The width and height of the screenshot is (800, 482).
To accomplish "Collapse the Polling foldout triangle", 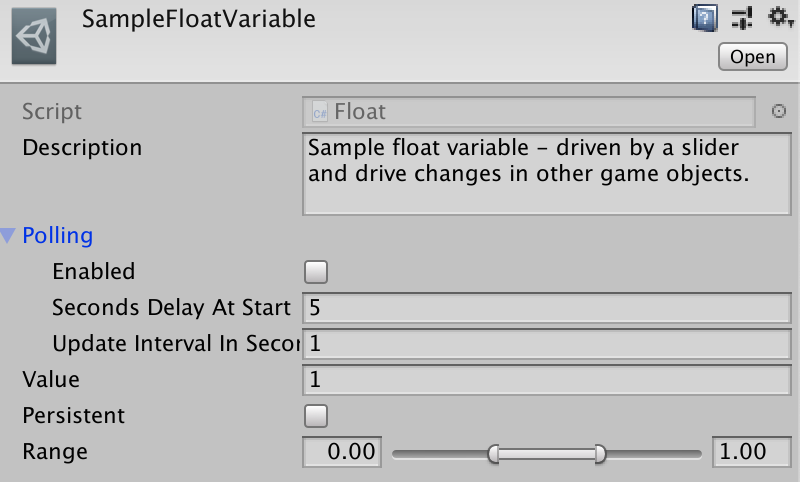I will coord(8,235).
